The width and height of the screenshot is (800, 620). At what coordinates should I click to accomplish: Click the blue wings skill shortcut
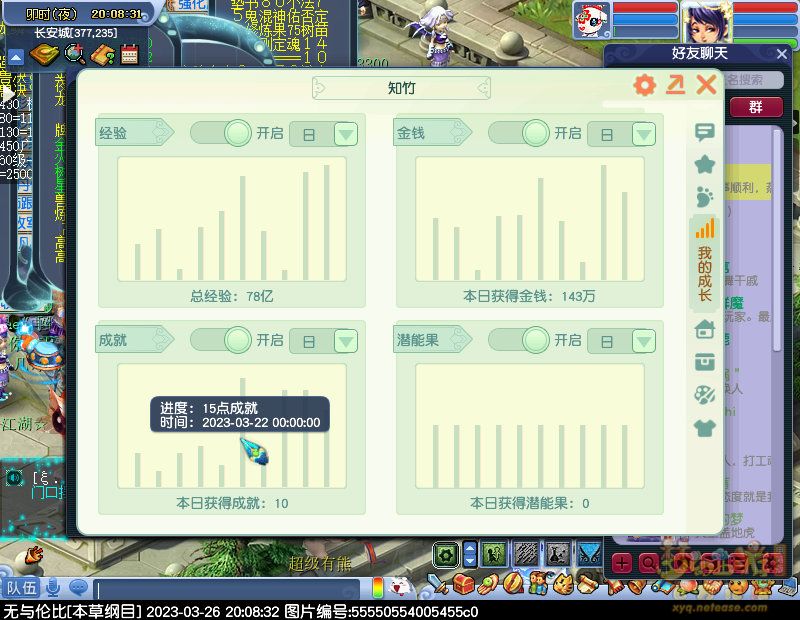[x=589, y=555]
